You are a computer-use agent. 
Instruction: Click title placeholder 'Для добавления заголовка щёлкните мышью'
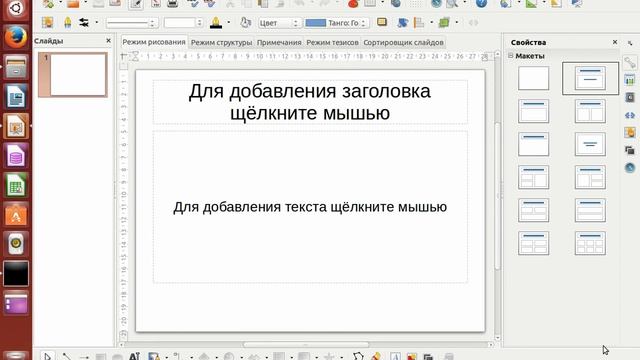[310, 102]
